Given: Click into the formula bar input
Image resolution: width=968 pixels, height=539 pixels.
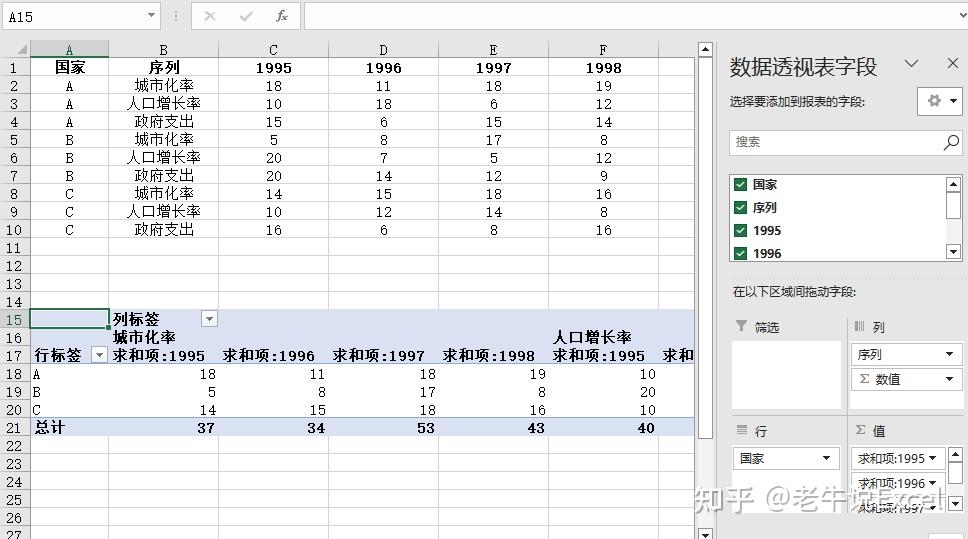Looking at the screenshot, I should click(633, 16).
